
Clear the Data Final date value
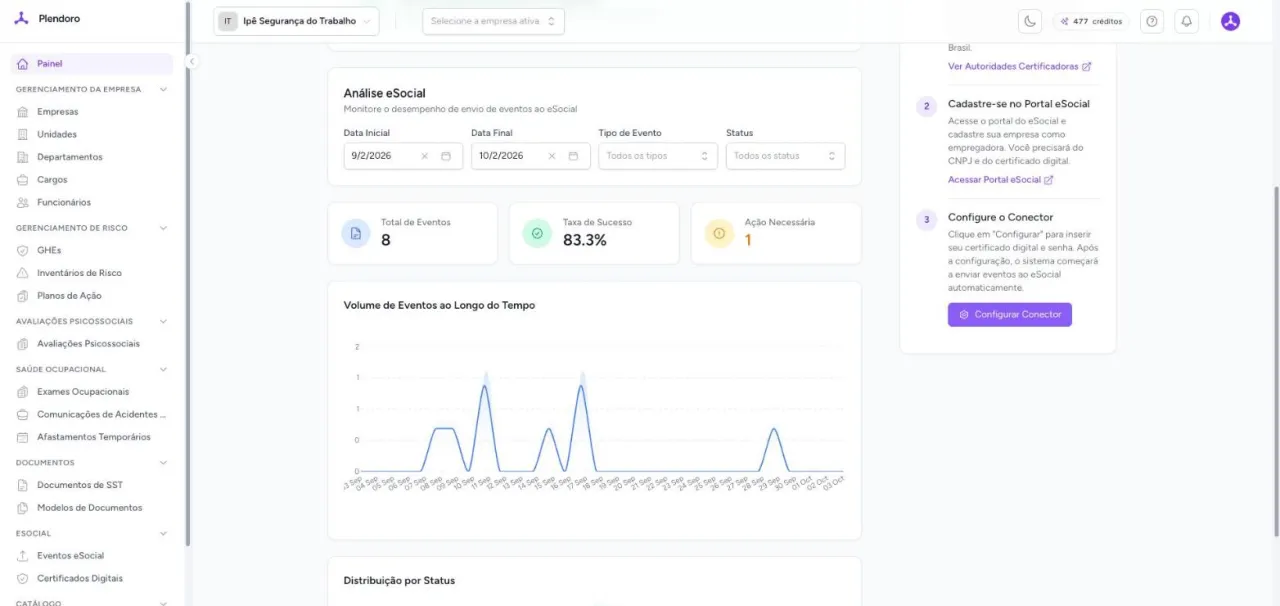552,156
